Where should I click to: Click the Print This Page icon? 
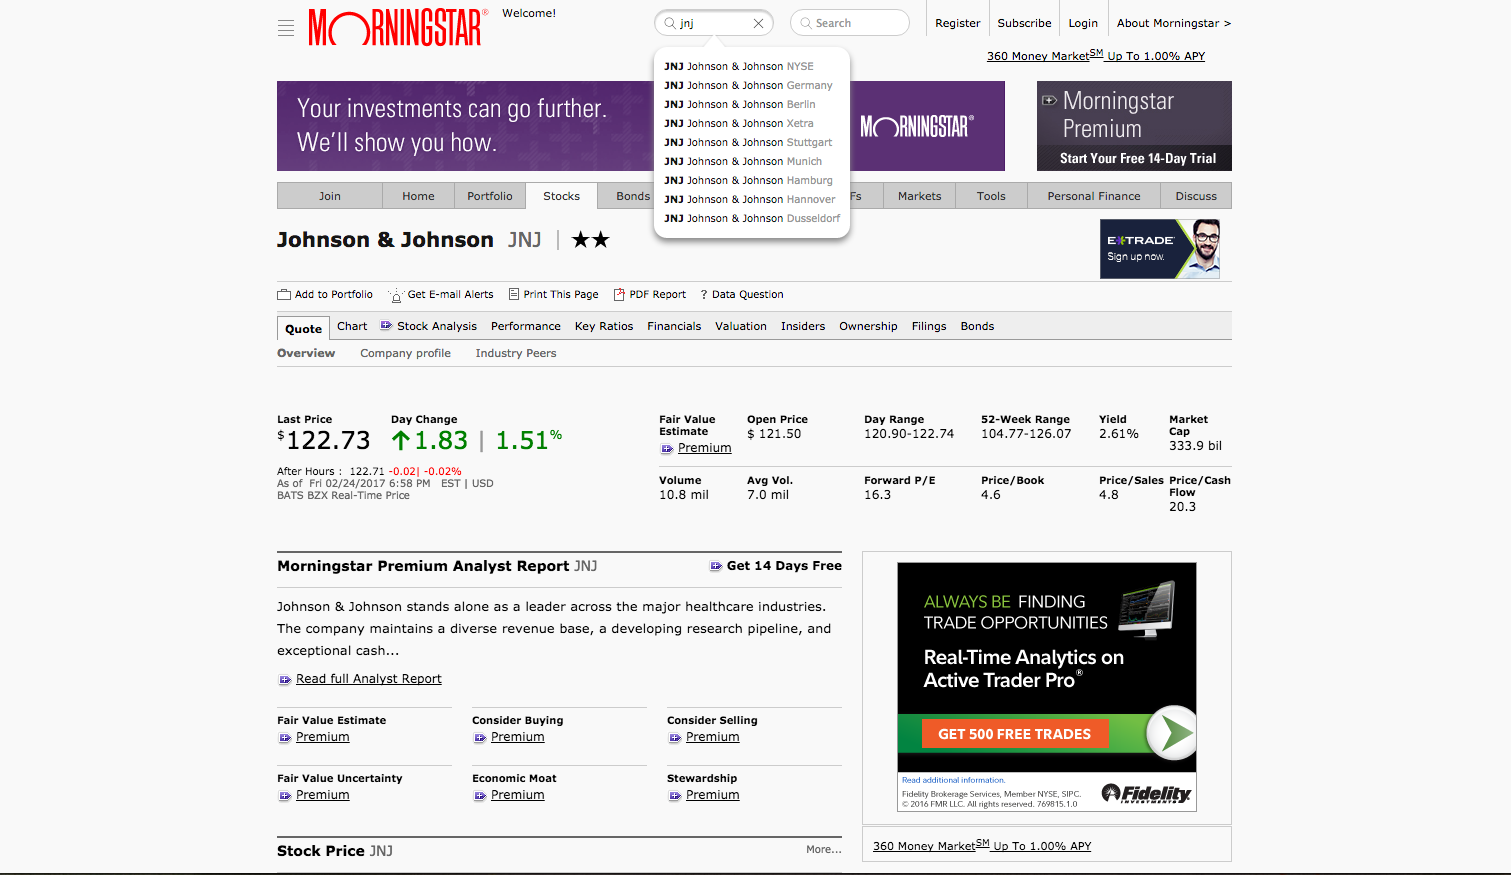[514, 294]
